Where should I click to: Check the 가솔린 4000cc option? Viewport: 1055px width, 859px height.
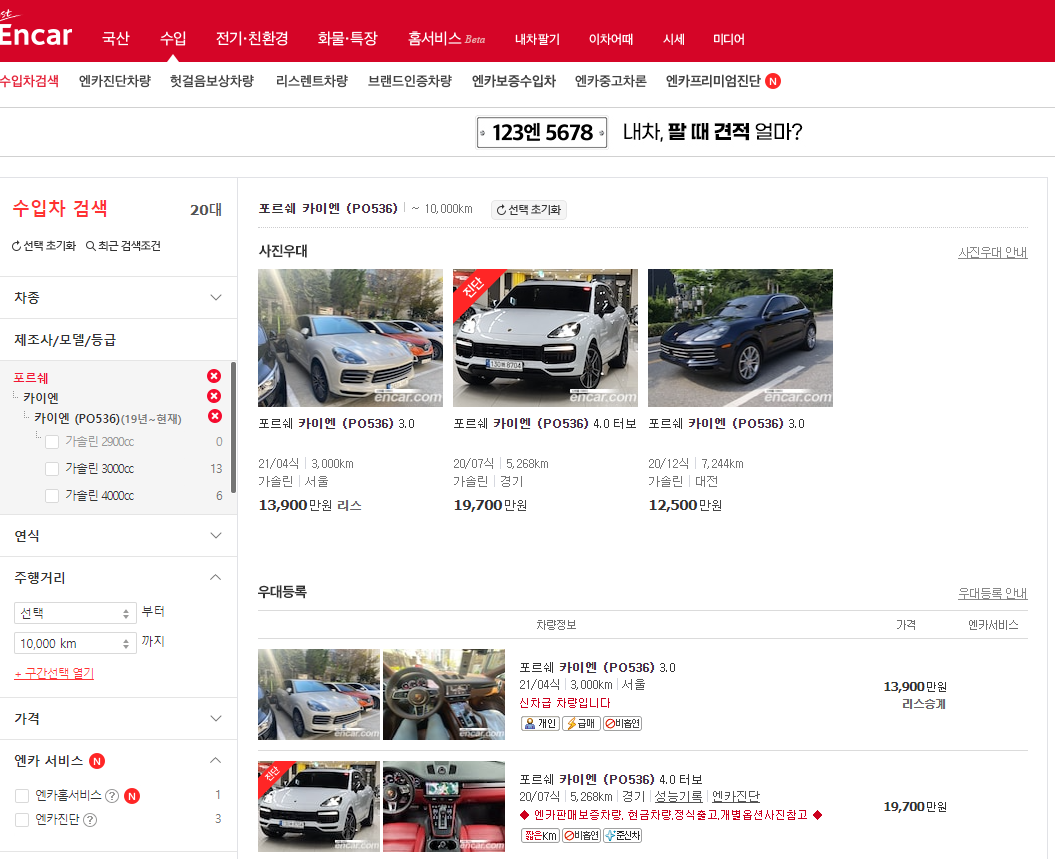[52, 496]
